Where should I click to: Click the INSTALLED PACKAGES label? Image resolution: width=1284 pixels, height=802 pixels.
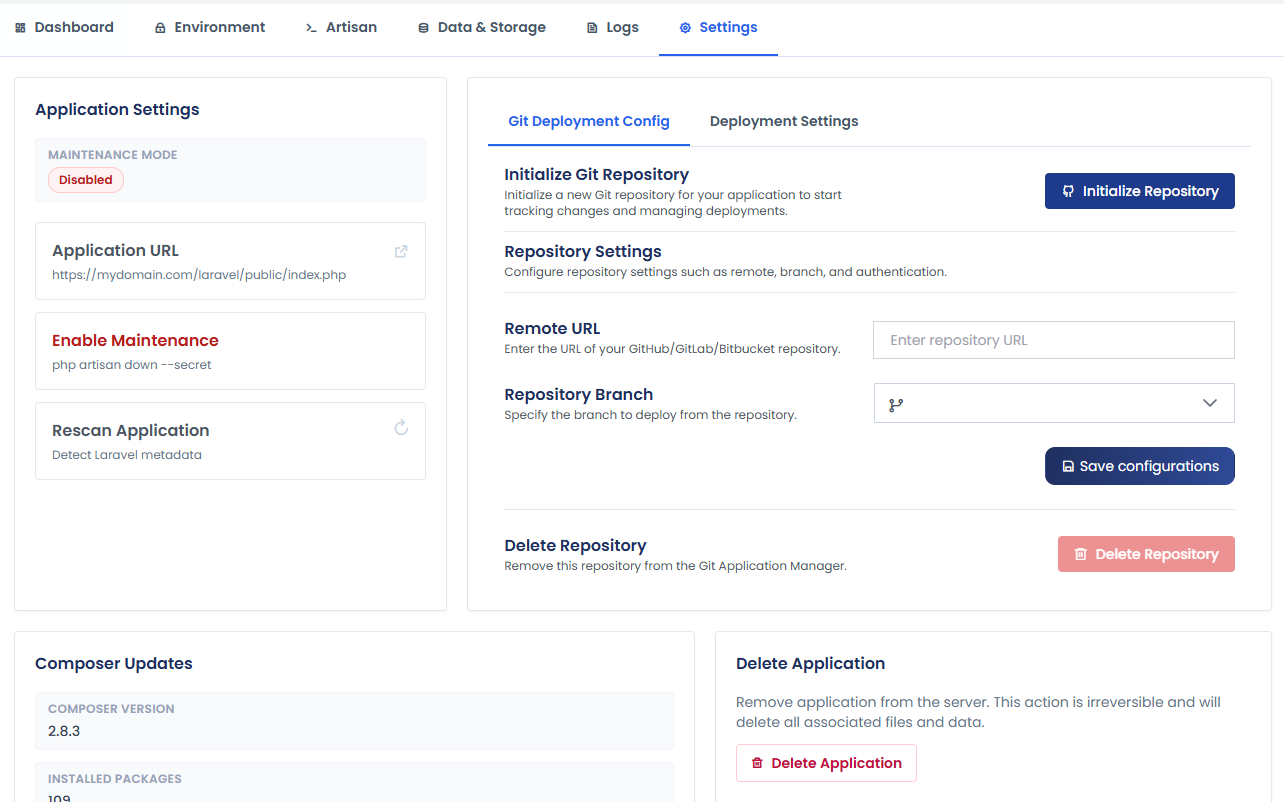click(115, 779)
